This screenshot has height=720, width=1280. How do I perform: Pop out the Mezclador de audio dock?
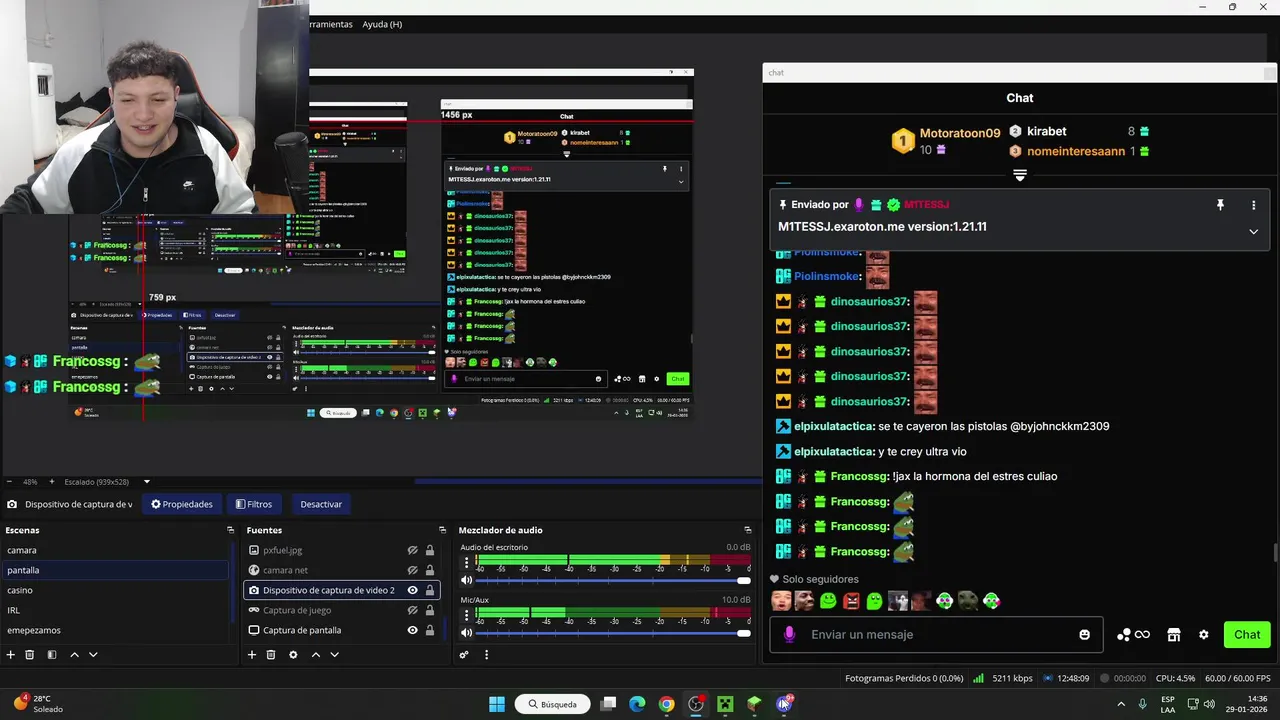(x=747, y=530)
